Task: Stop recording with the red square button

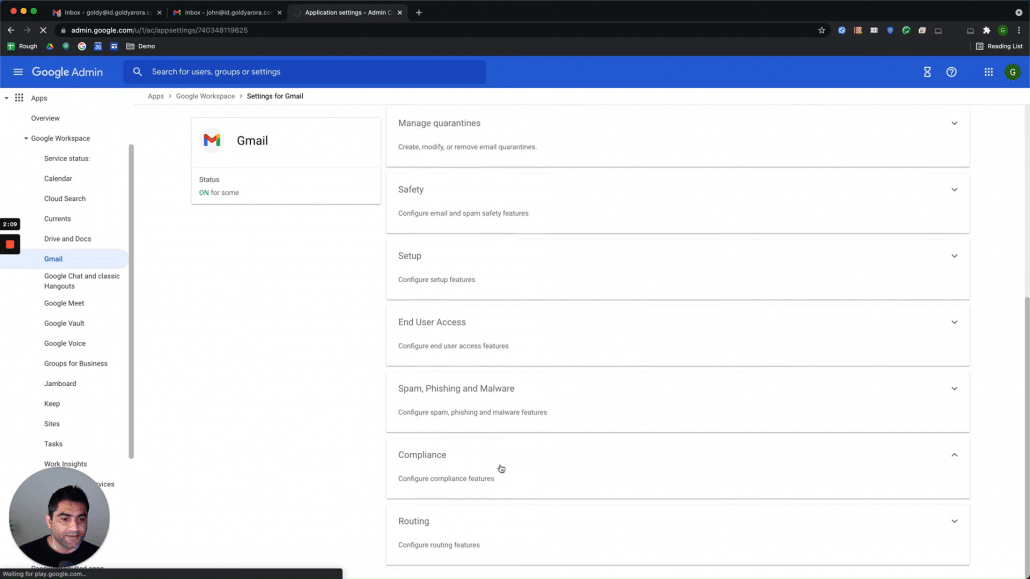Action: 10,244
